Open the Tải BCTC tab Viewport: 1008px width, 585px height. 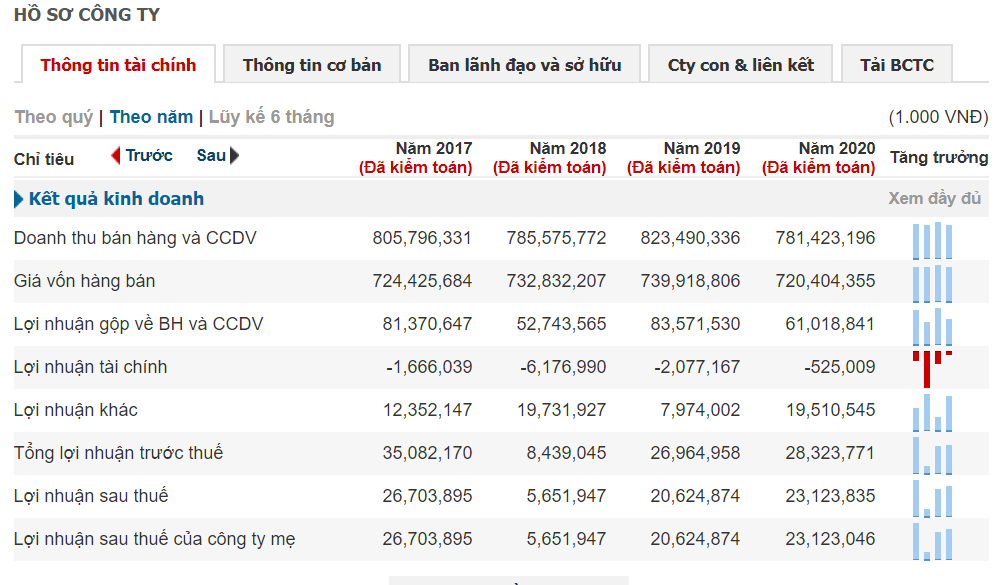[897, 65]
